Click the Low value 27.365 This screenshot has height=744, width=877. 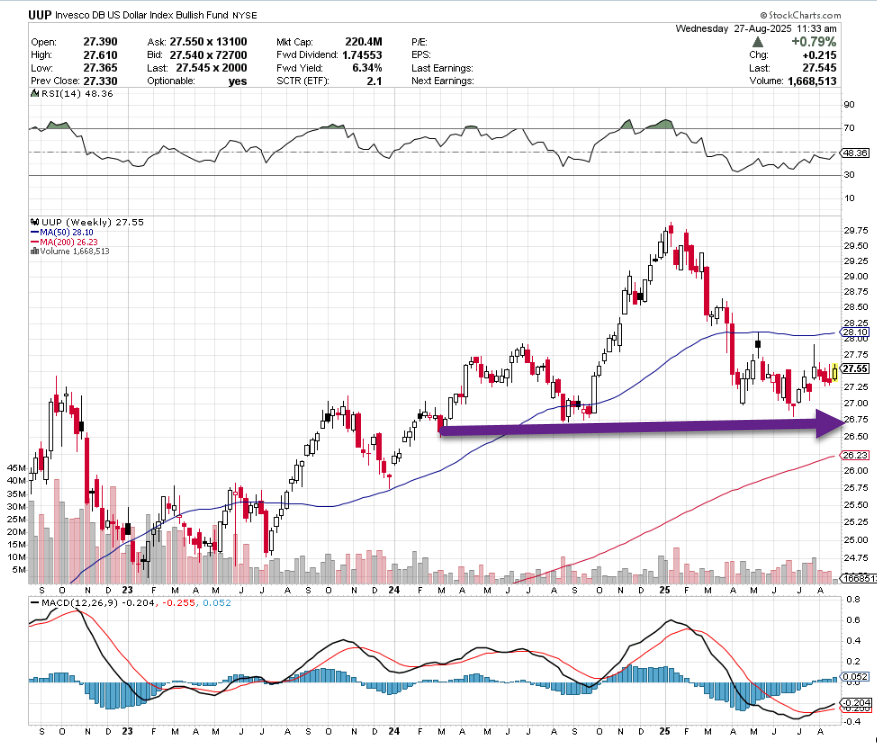click(x=101, y=68)
